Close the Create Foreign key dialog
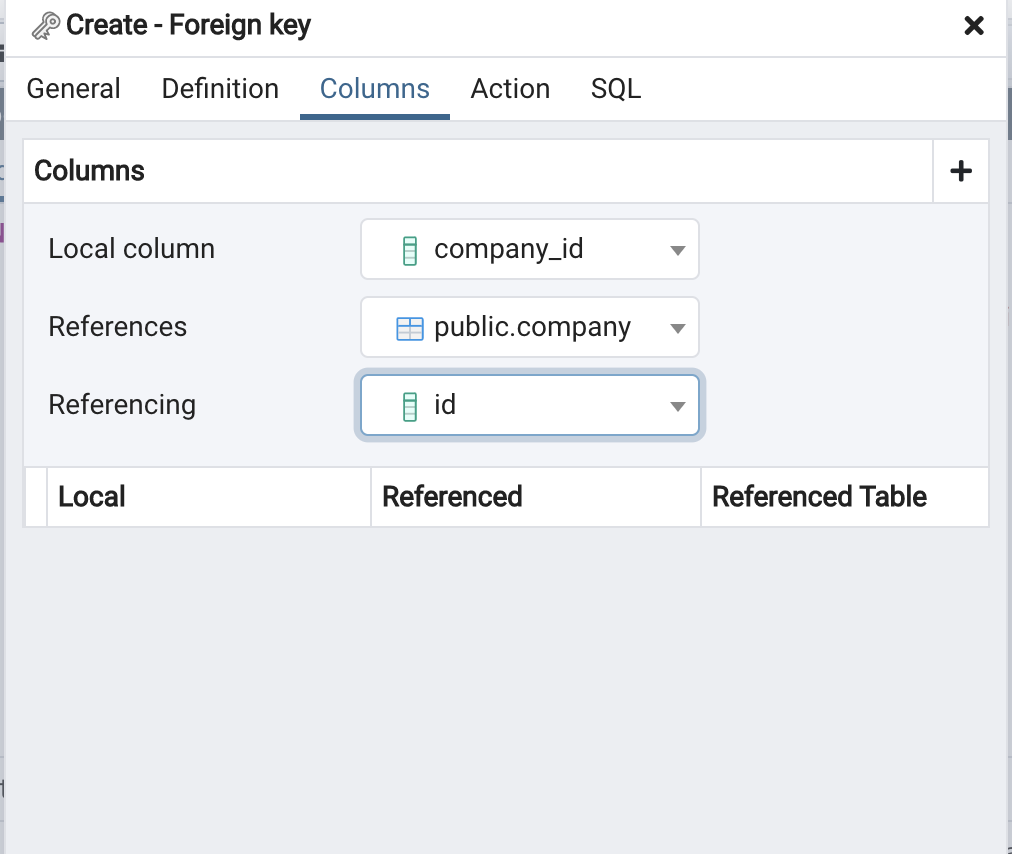Screen dimensions: 1012x854 click(x=974, y=26)
